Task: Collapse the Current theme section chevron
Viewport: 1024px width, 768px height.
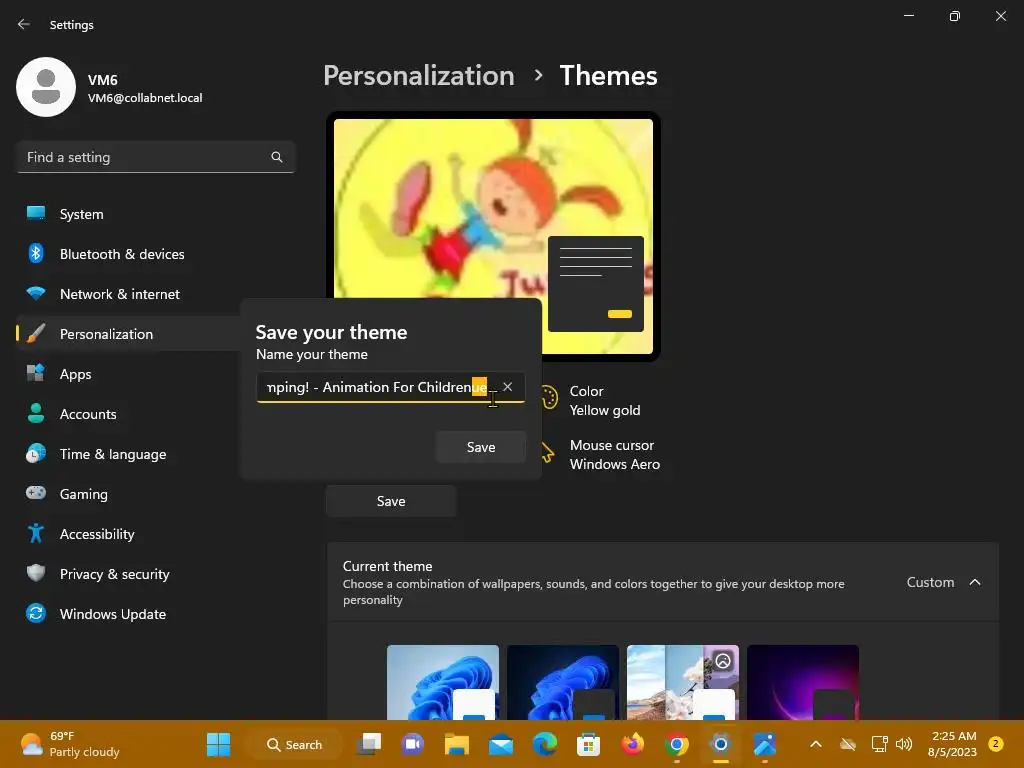Action: (975, 582)
